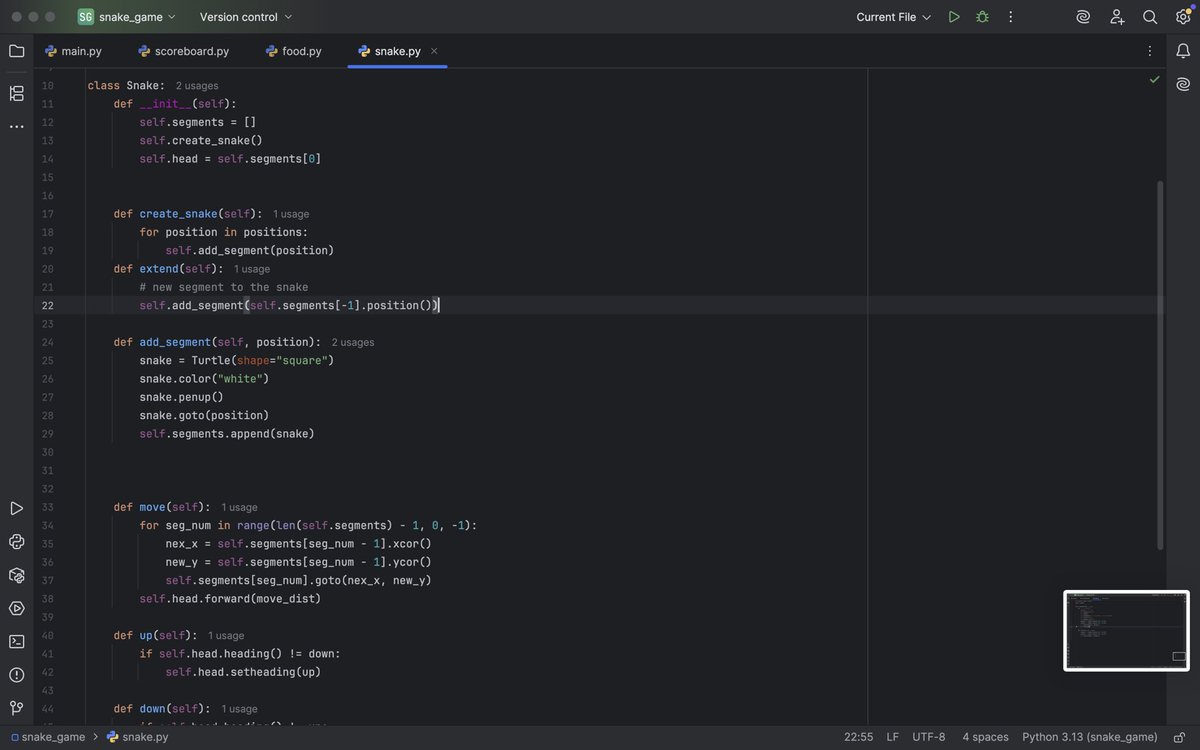Click comment '# new segment to the snake'
This screenshot has height=750, width=1200.
click(224, 287)
